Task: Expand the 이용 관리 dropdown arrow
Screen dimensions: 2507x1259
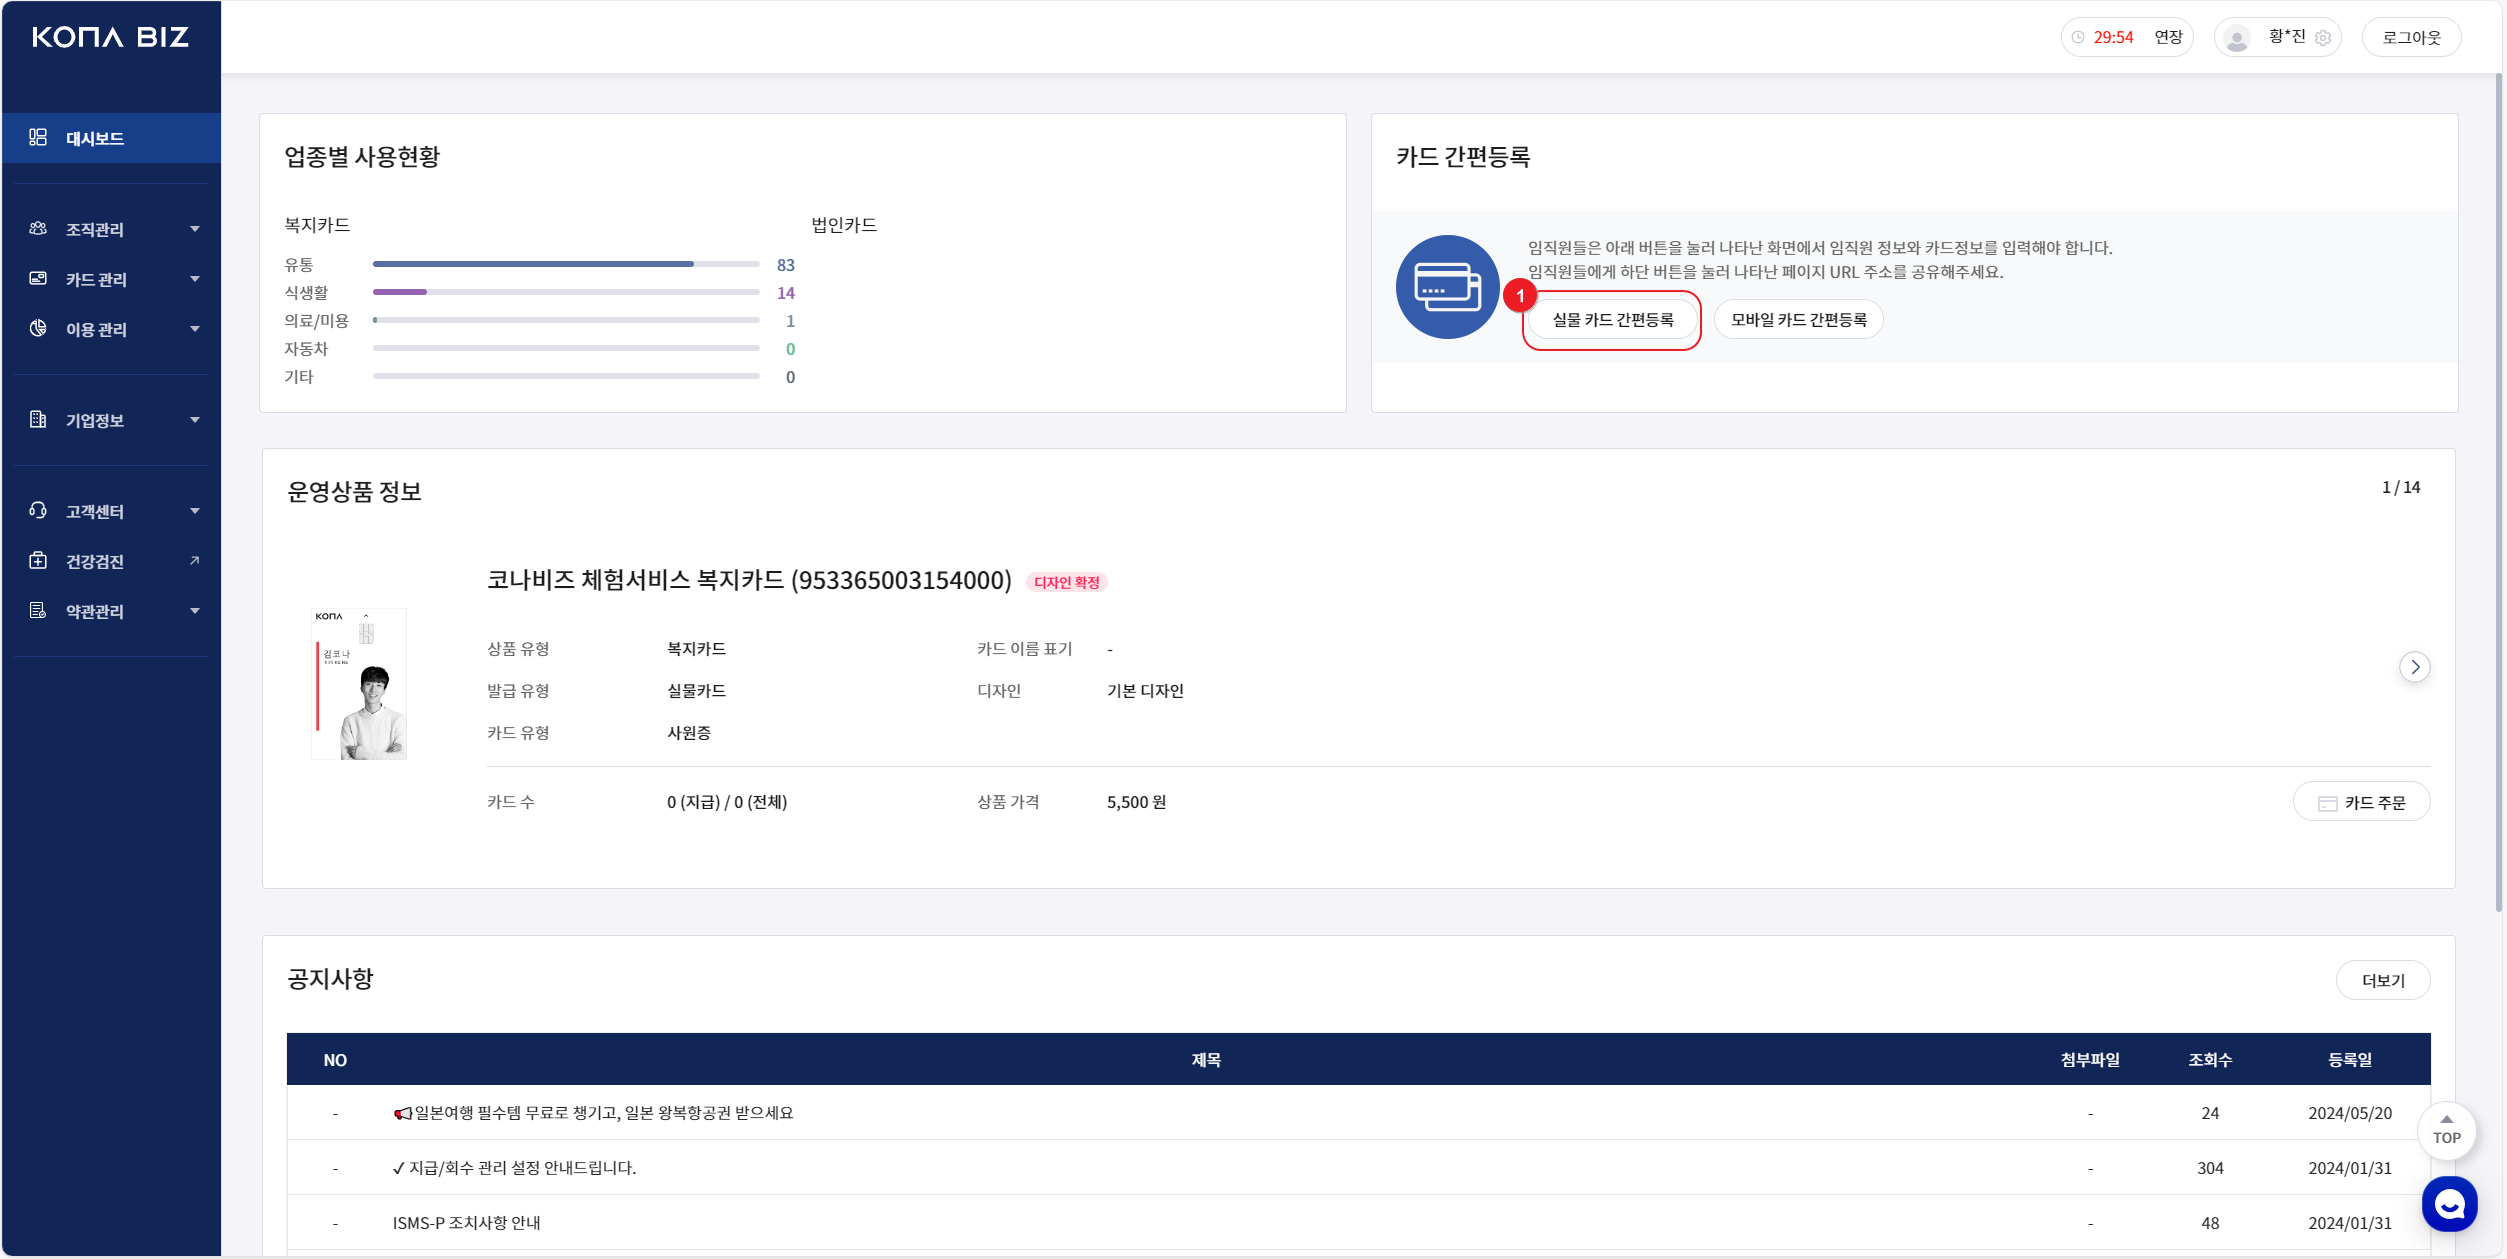Action: [195, 329]
